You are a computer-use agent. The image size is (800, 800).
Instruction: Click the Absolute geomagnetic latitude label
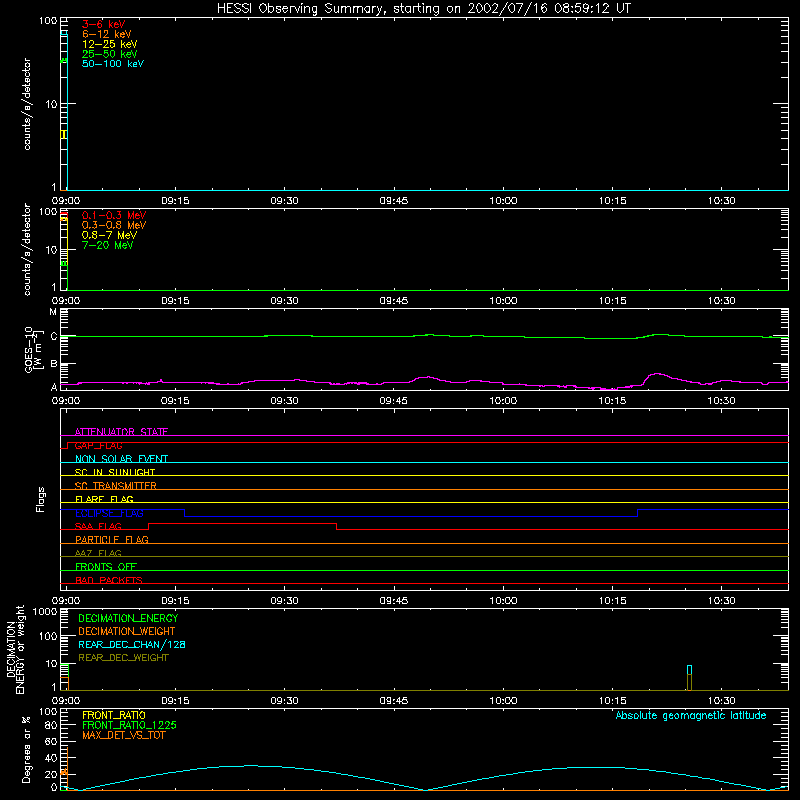(691, 715)
